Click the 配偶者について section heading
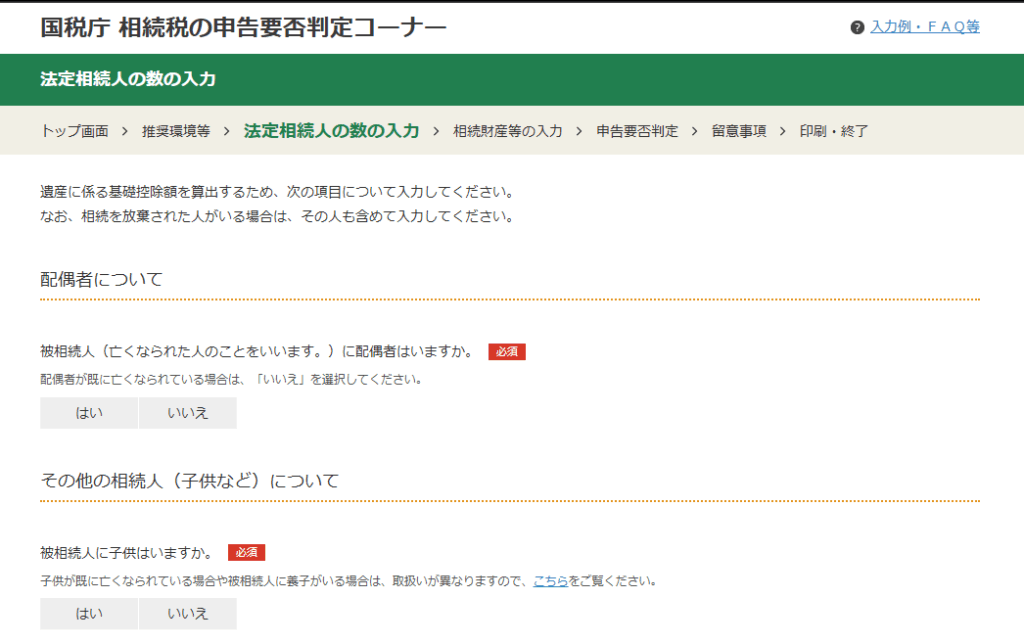The width and height of the screenshot is (1024, 644). pos(101,279)
